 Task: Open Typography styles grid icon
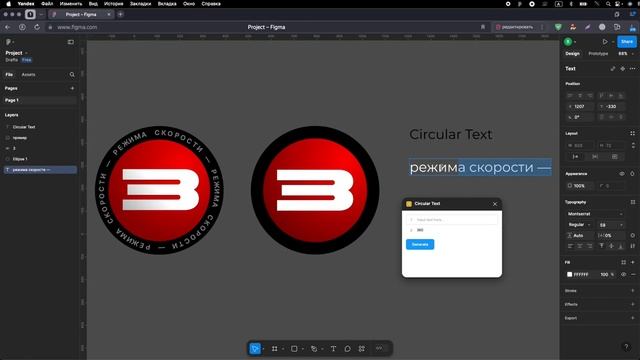(x=633, y=202)
